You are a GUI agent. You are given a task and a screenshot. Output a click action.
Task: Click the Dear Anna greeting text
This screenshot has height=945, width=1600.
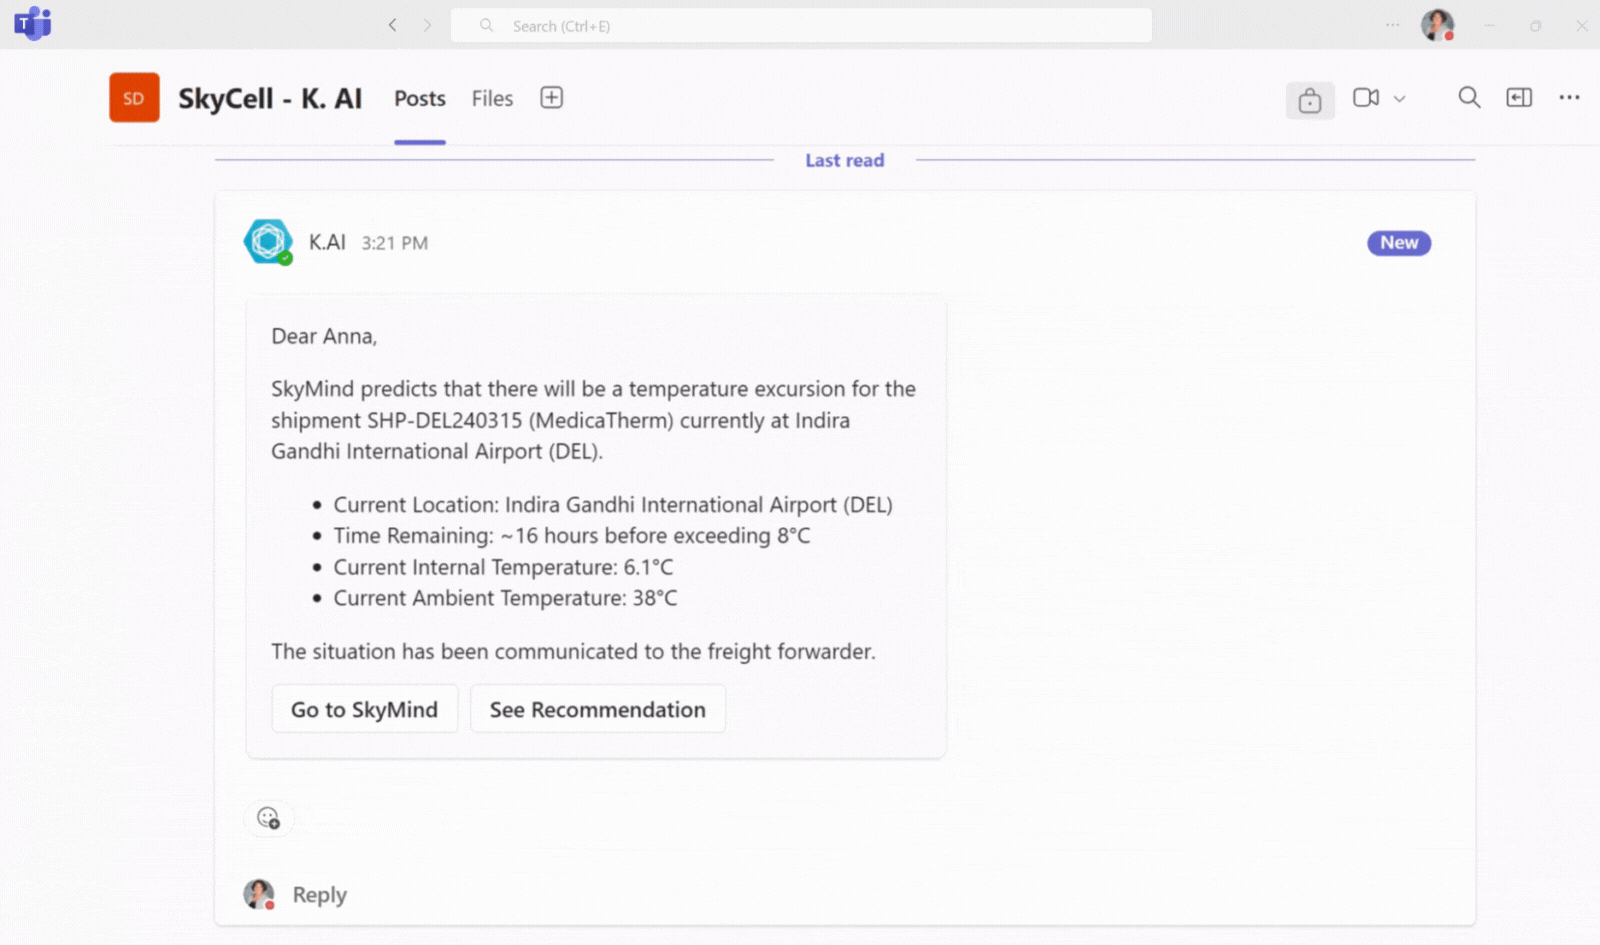coord(324,336)
